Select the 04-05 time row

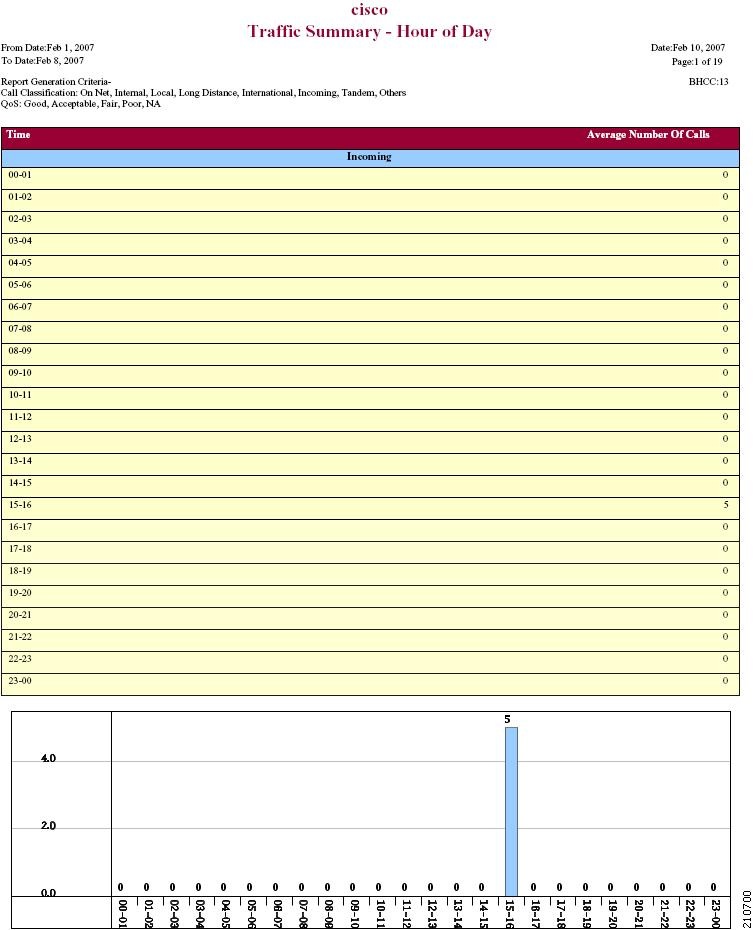point(370,266)
